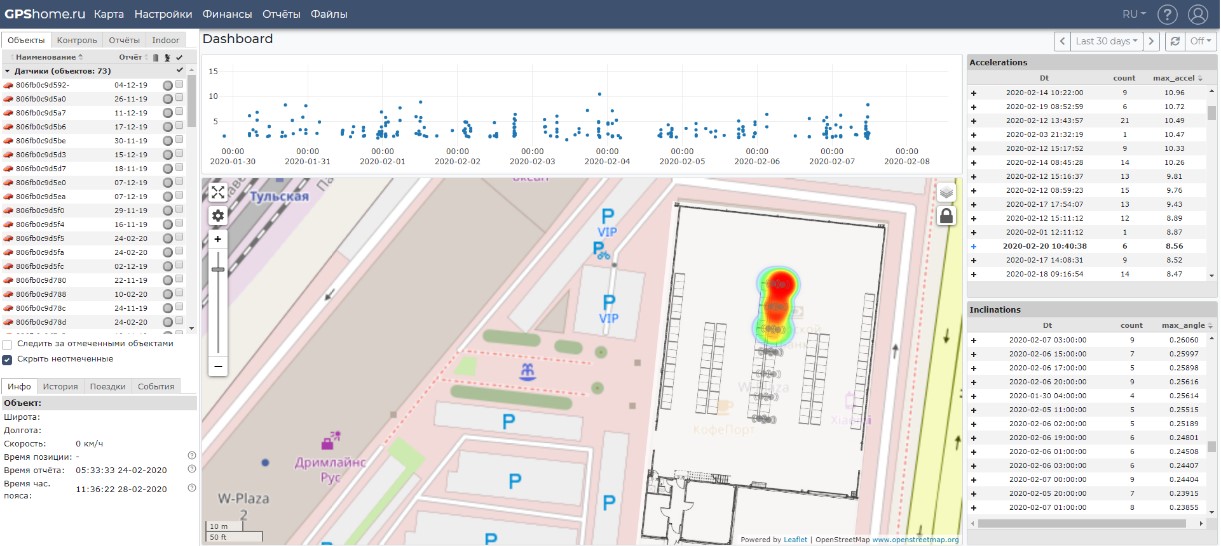
Task: Open the auto-refresh Off dropdown
Action: point(1201,41)
